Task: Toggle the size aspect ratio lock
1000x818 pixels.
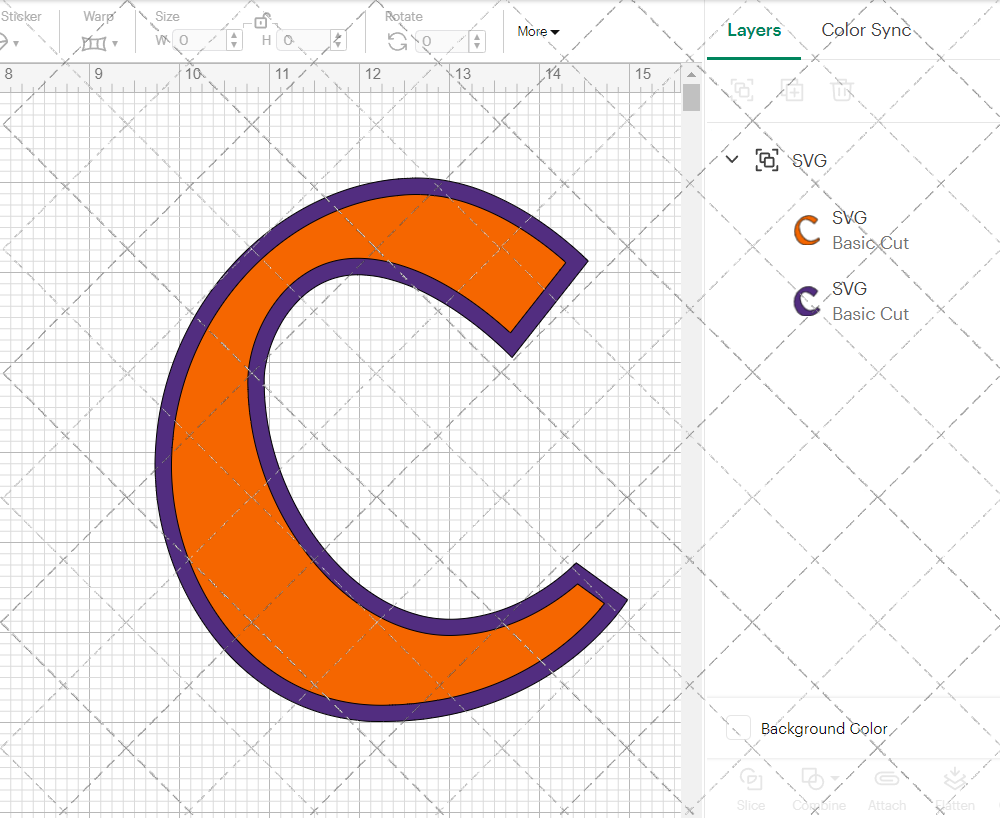Action: 262,20
